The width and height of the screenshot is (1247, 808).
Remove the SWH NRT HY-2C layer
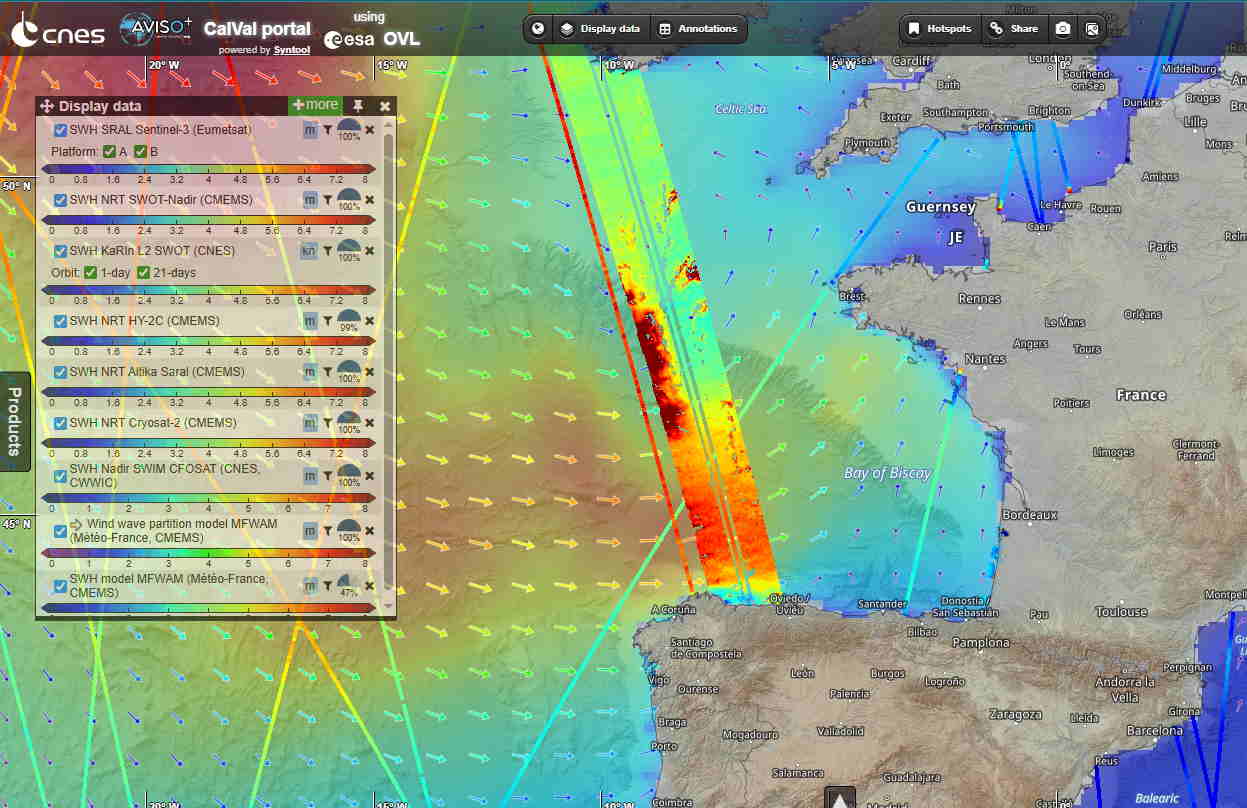click(x=369, y=321)
